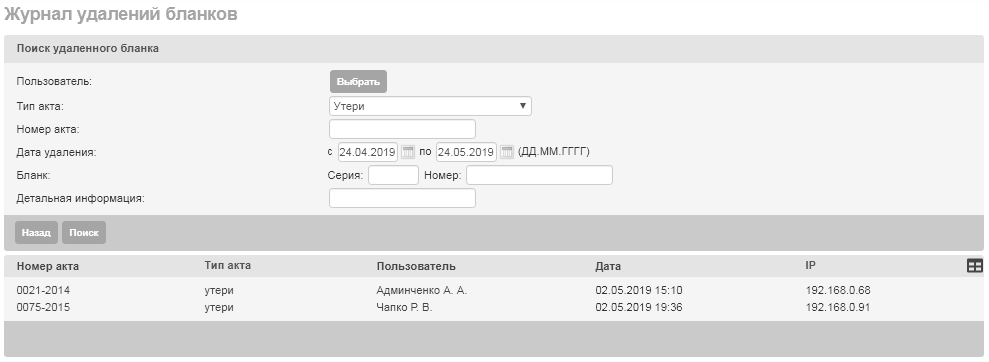Screen dimensions: 989x362
Task: Sort by Дата column header
Action: tap(608, 266)
